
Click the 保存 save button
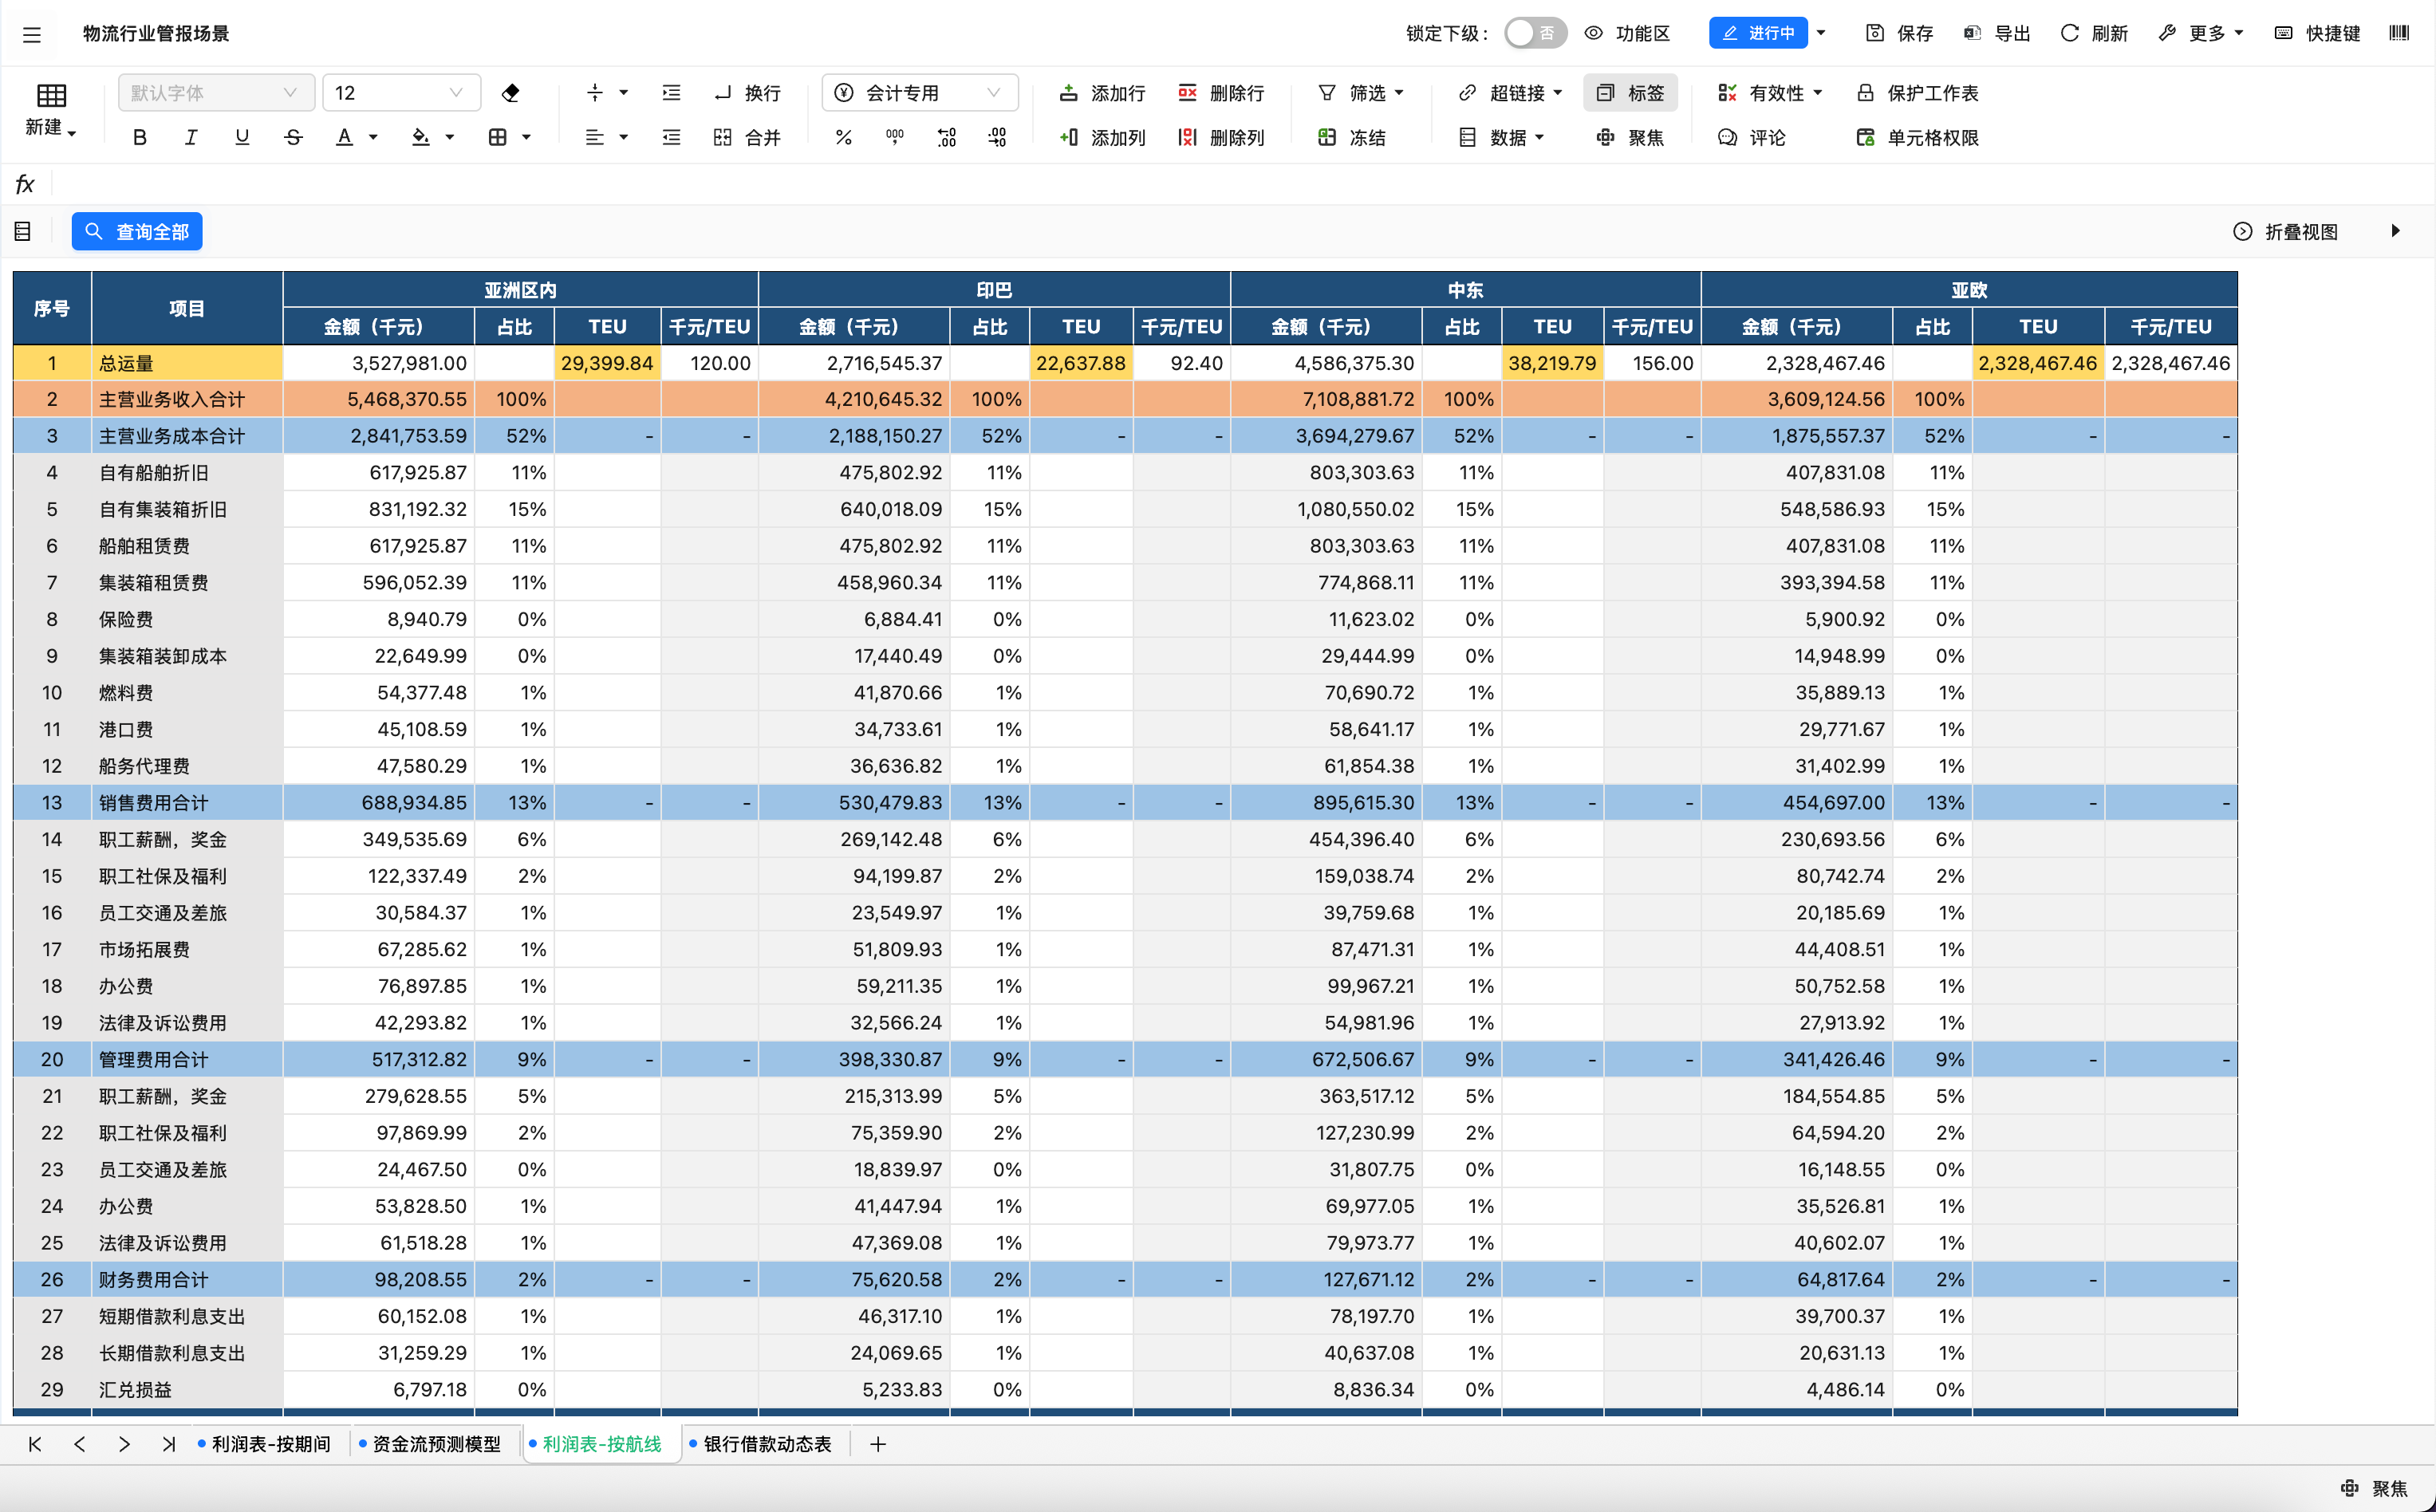click(1899, 33)
